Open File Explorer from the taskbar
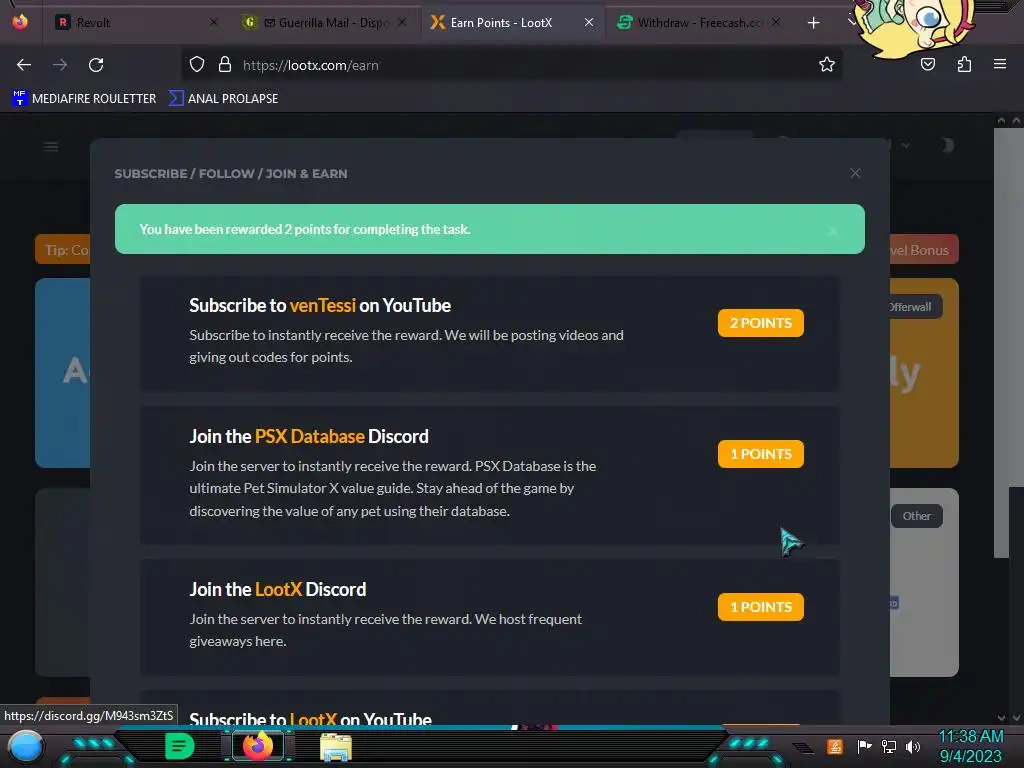The height and width of the screenshot is (768, 1024). pos(336,747)
